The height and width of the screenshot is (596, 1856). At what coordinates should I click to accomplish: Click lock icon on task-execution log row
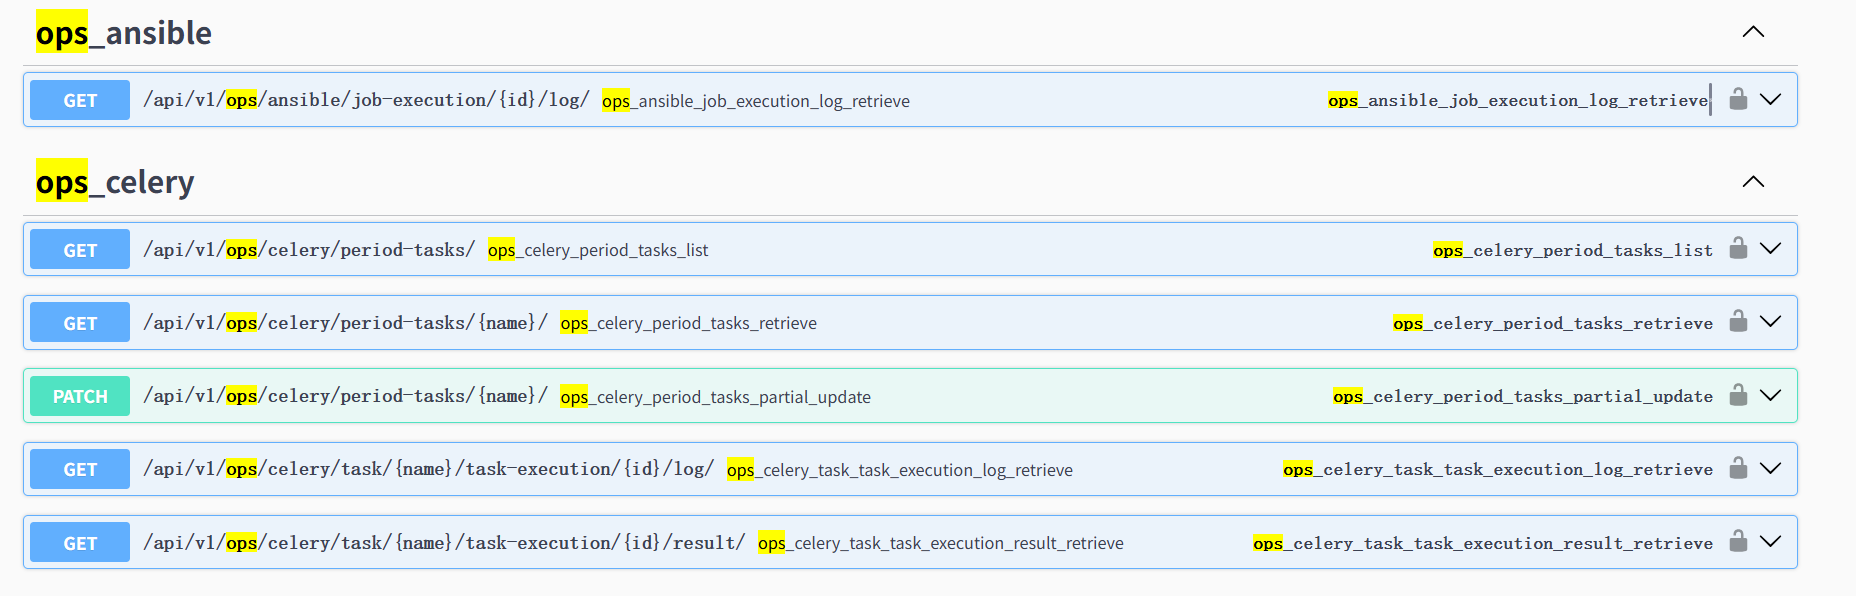[1738, 469]
